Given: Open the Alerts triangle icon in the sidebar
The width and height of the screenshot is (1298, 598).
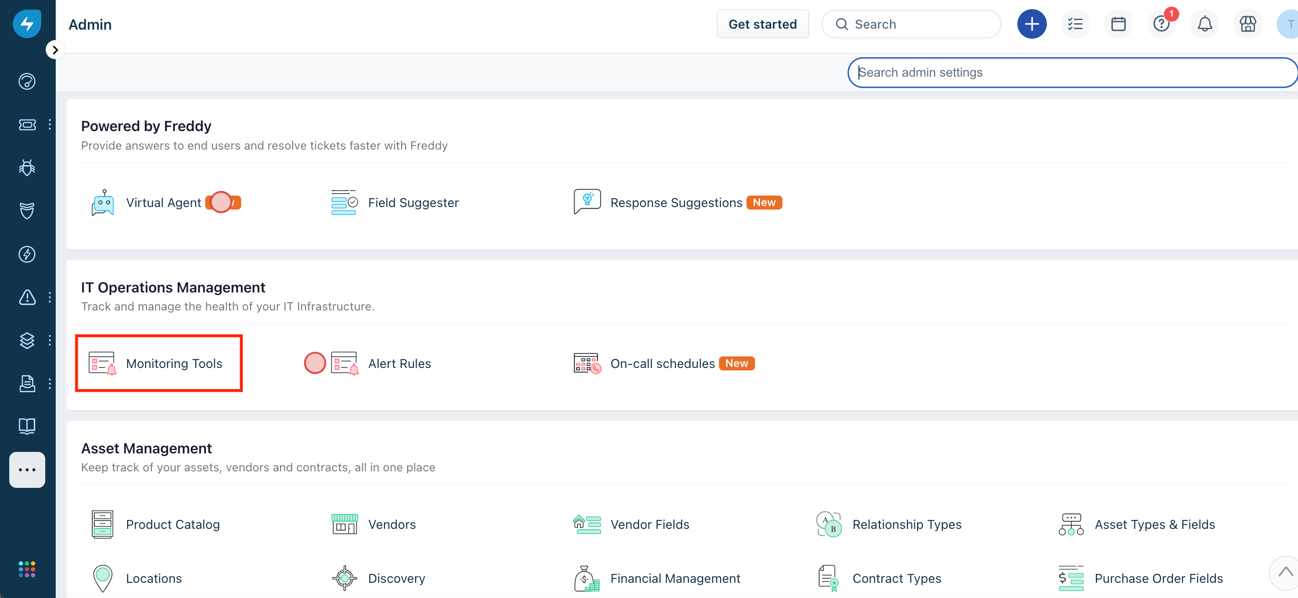Looking at the screenshot, I should tap(25, 297).
